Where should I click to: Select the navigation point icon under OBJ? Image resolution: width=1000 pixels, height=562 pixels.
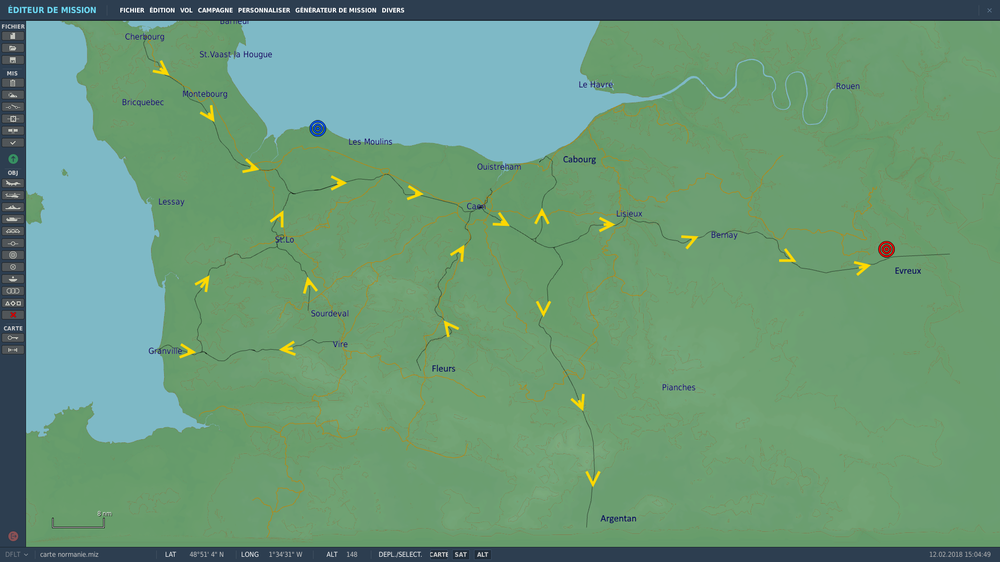click(x=12, y=243)
